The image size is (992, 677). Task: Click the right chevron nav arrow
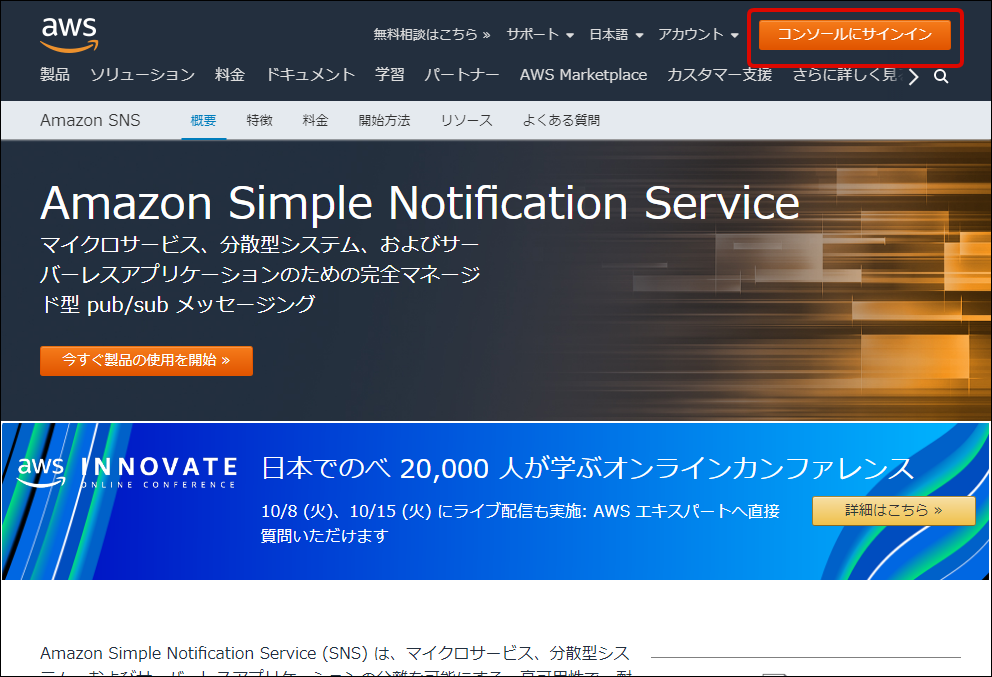[913, 77]
